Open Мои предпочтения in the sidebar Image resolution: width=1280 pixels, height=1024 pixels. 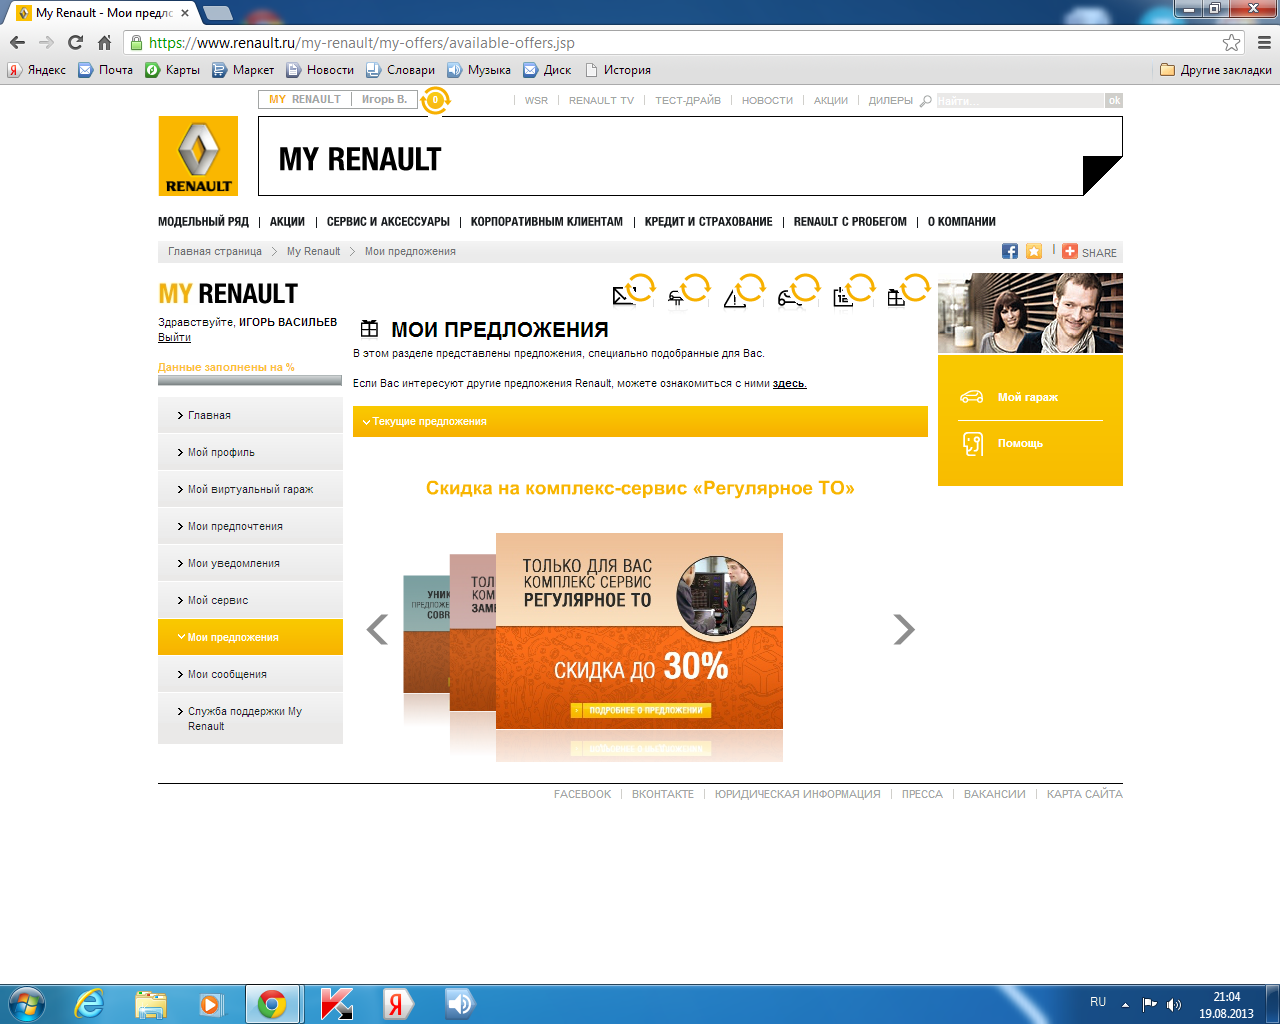[x=250, y=526]
